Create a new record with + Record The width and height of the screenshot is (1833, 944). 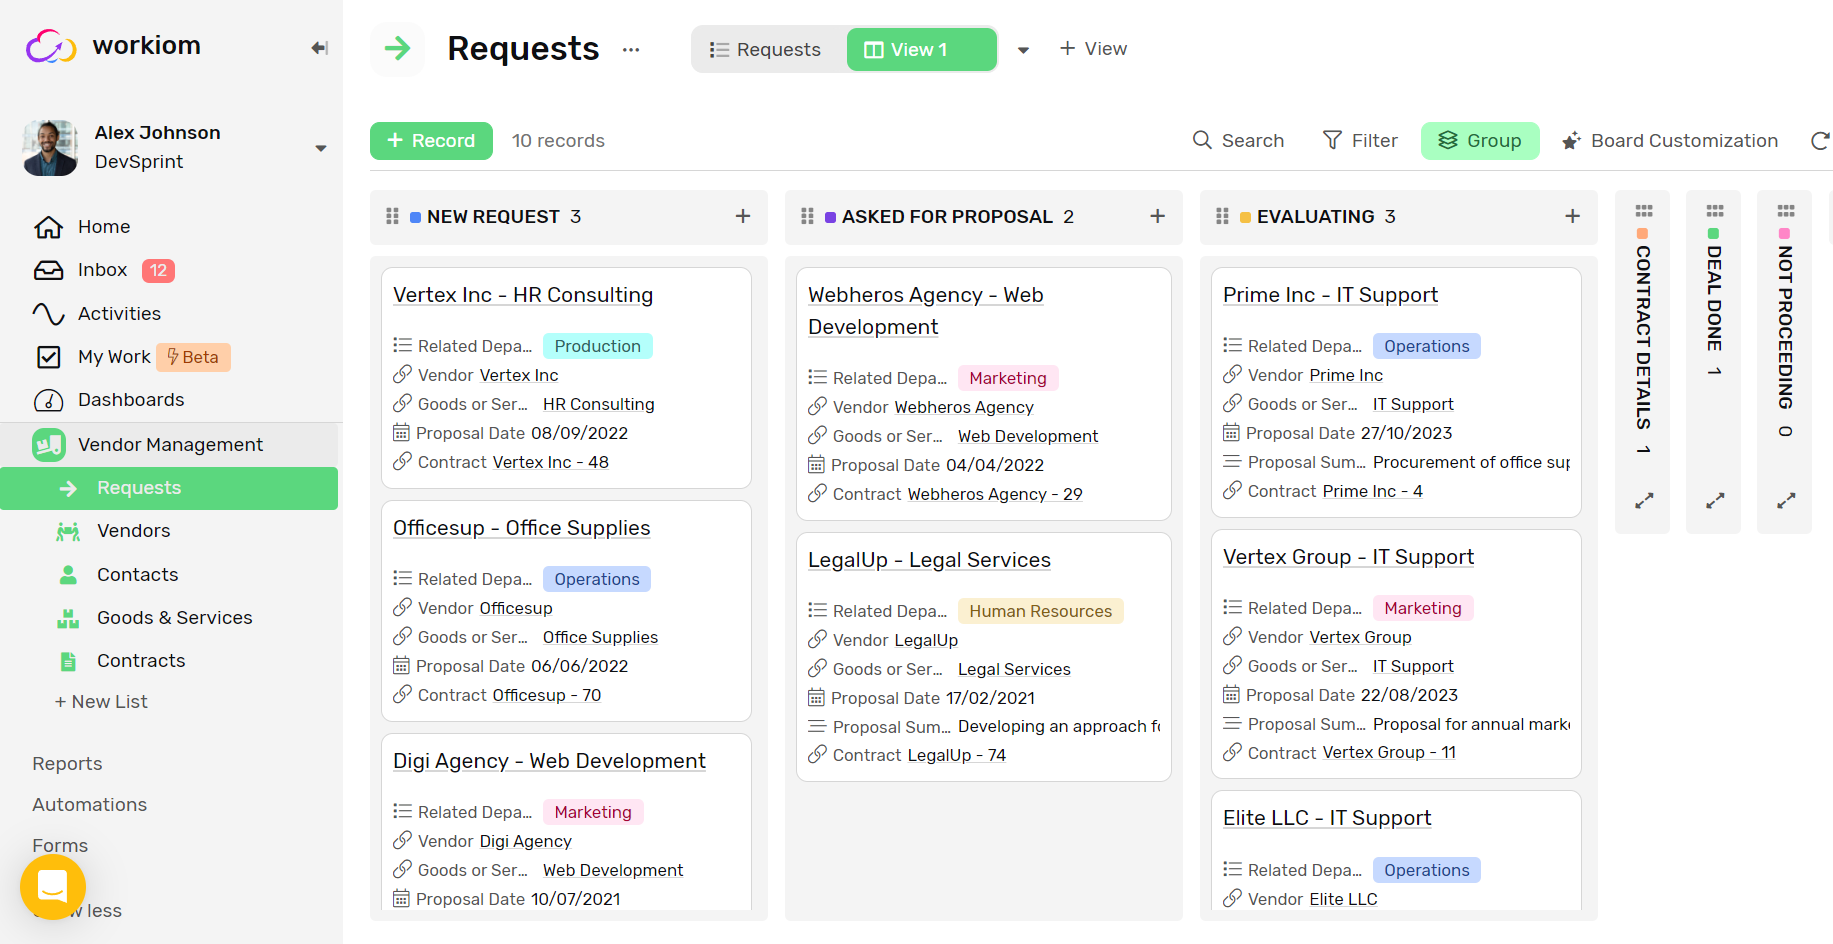click(431, 140)
